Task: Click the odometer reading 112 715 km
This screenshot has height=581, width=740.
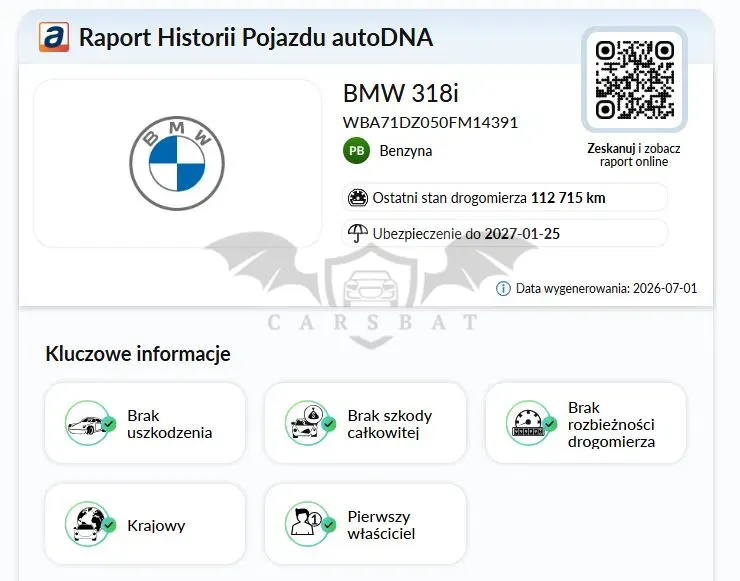Action: pos(568,198)
